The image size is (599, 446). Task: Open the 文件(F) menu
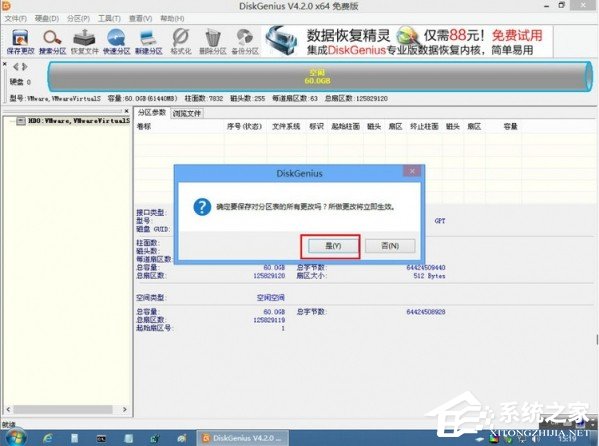tap(16, 18)
